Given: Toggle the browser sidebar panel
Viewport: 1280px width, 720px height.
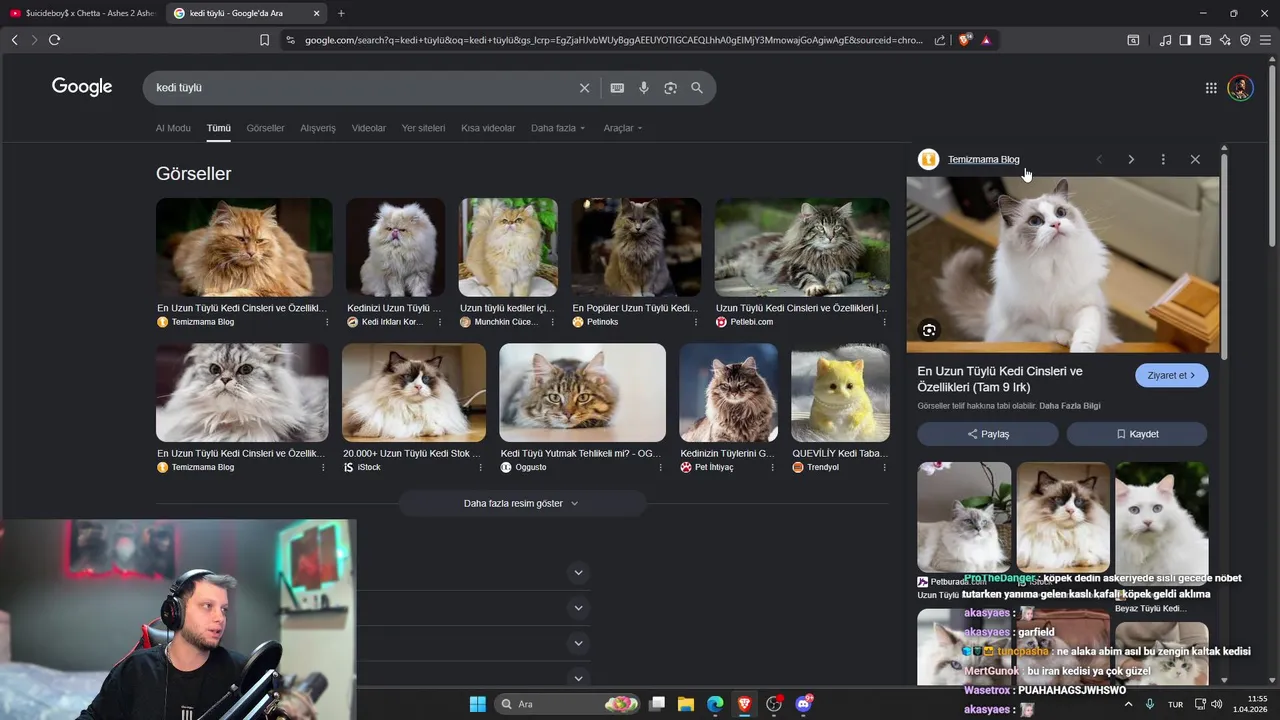Looking at the screenshot, I should point(1185,40).
